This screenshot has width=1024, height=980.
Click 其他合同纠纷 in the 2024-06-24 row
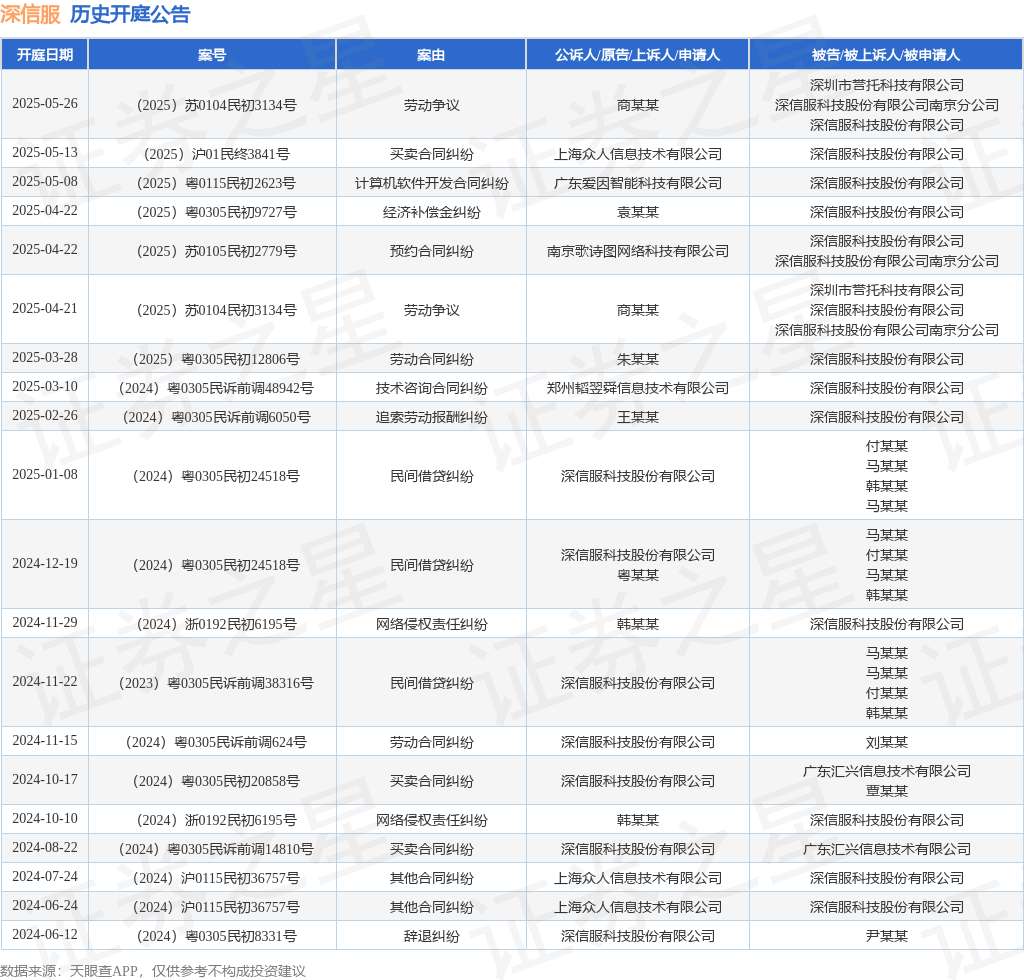point(431,908)
